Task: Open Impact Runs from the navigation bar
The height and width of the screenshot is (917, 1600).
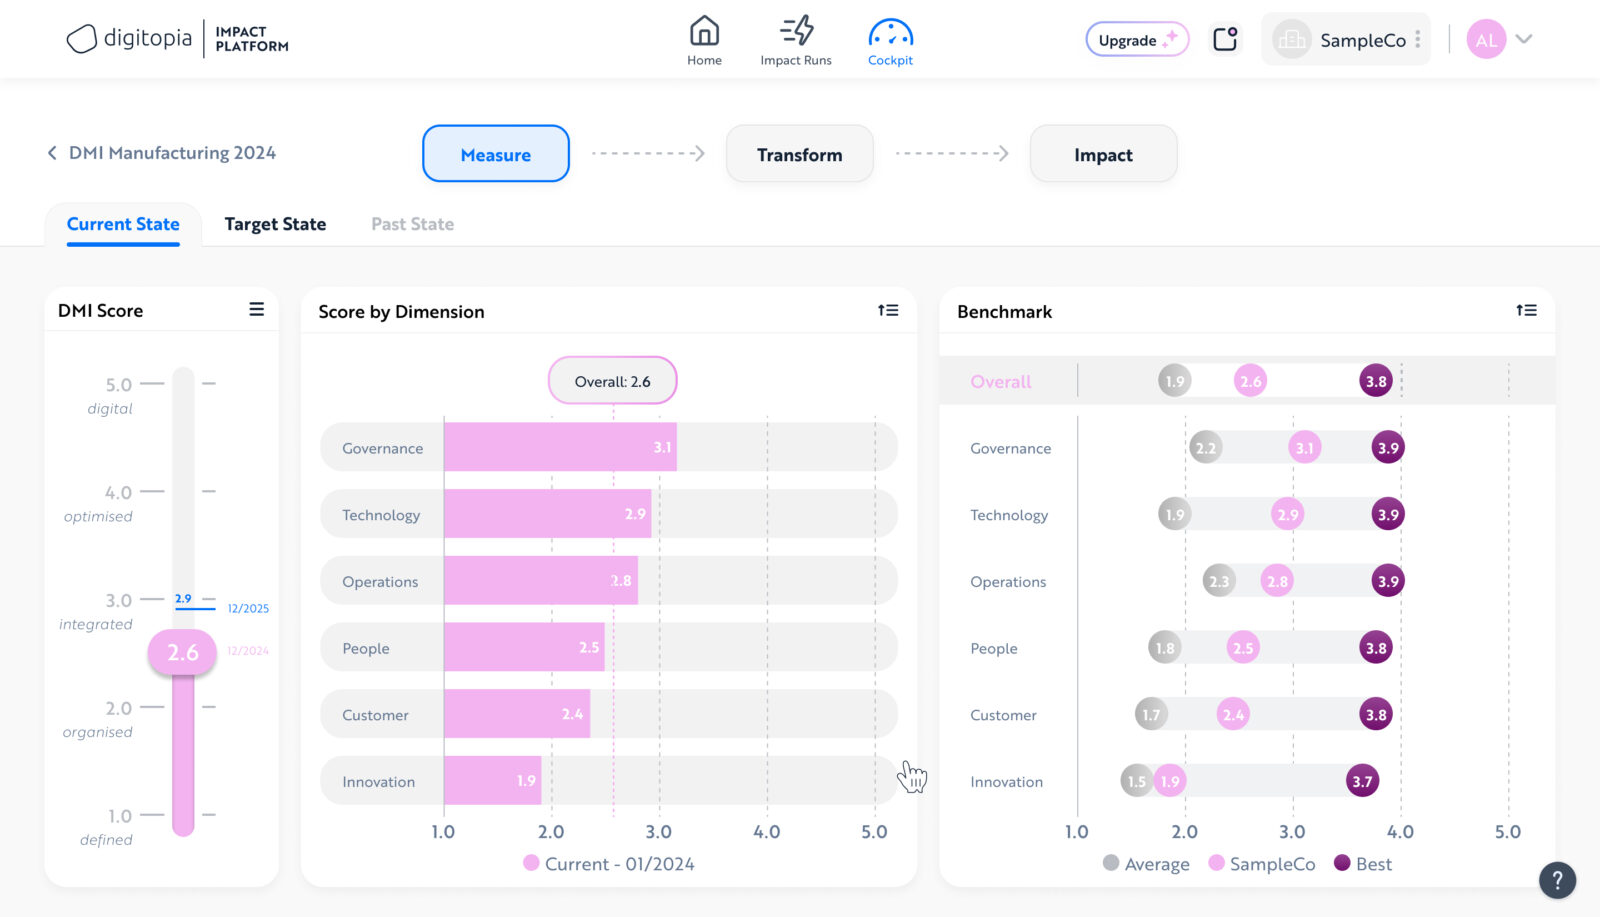Action: tap(796, 33)
